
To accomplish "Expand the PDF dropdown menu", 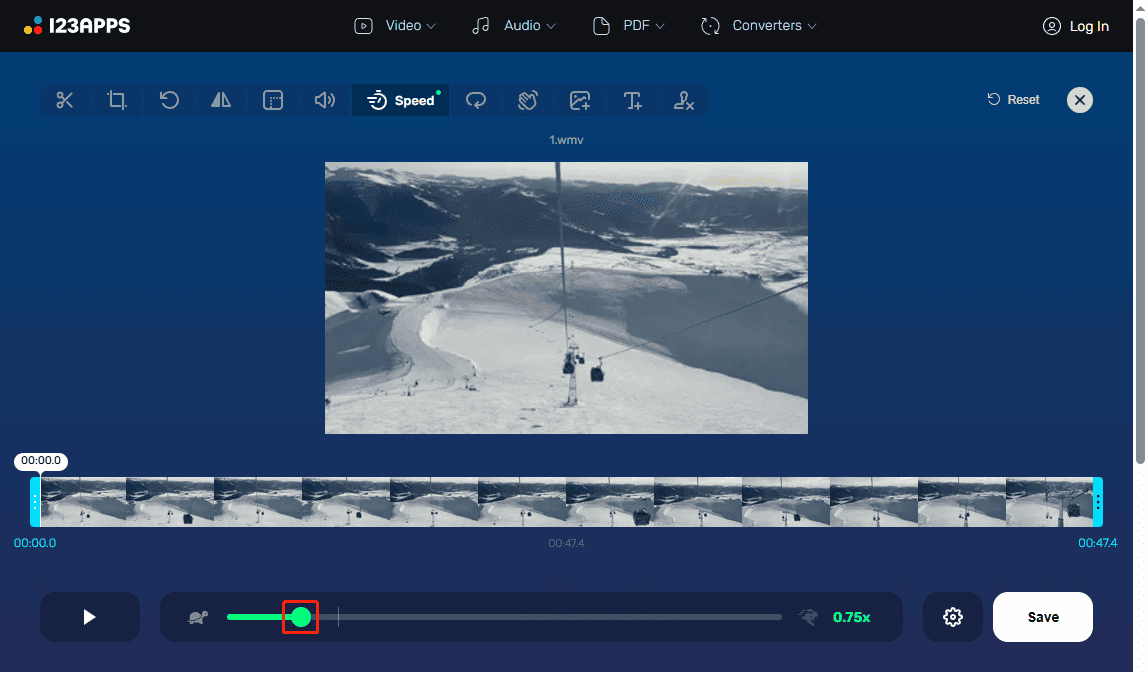I will click(x=628, y=25).
